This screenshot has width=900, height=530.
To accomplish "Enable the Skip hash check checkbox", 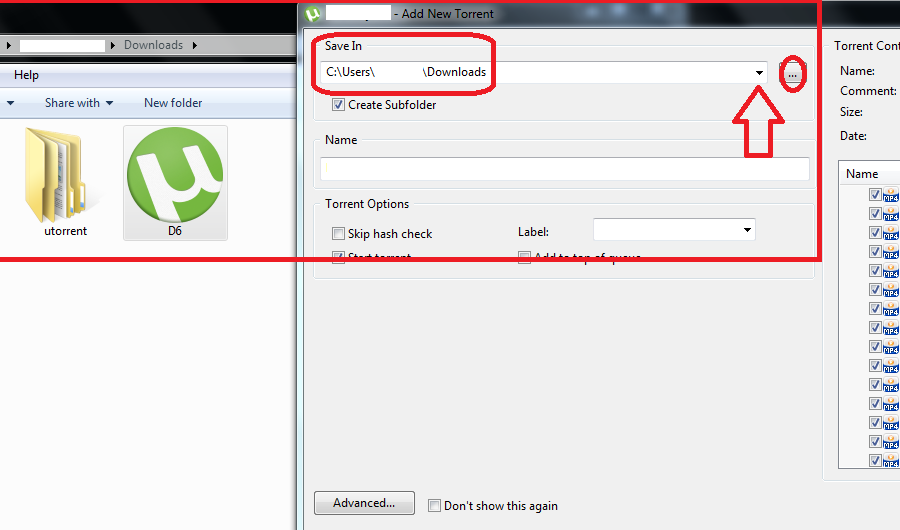I will (338, 234).
